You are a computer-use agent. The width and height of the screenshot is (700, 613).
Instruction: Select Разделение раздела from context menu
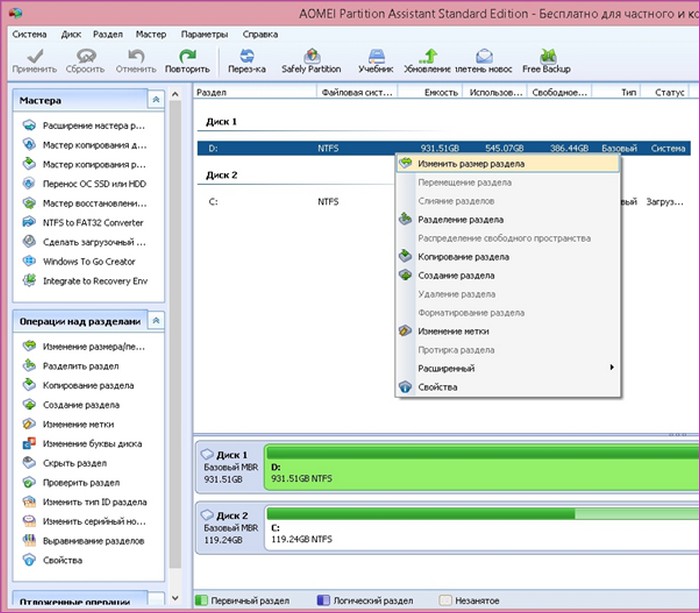click(460, 219)
